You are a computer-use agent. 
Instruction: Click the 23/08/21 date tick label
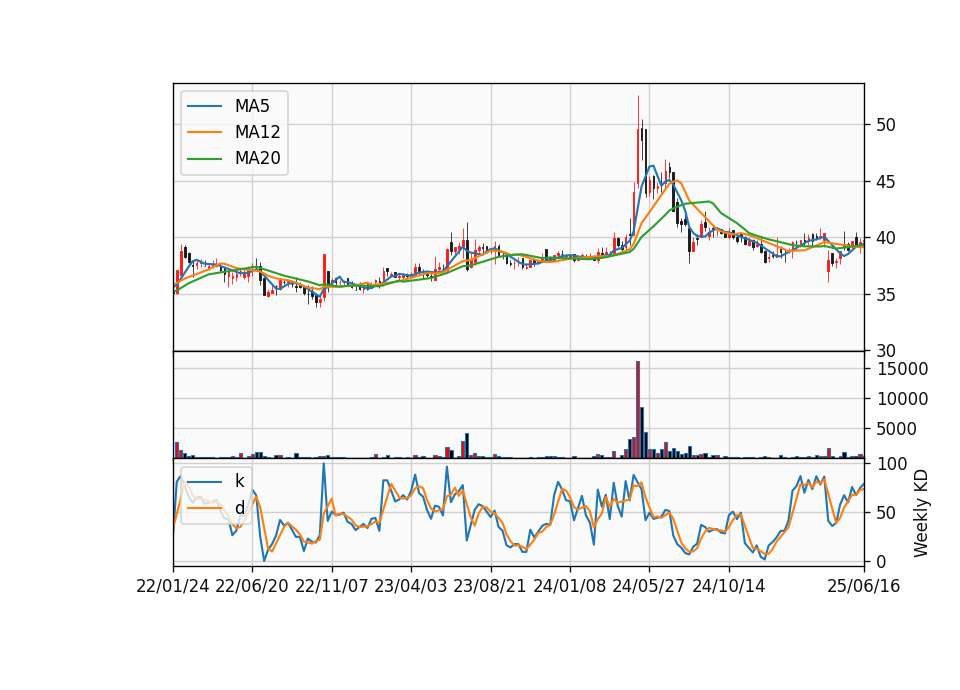click(490, 586)
